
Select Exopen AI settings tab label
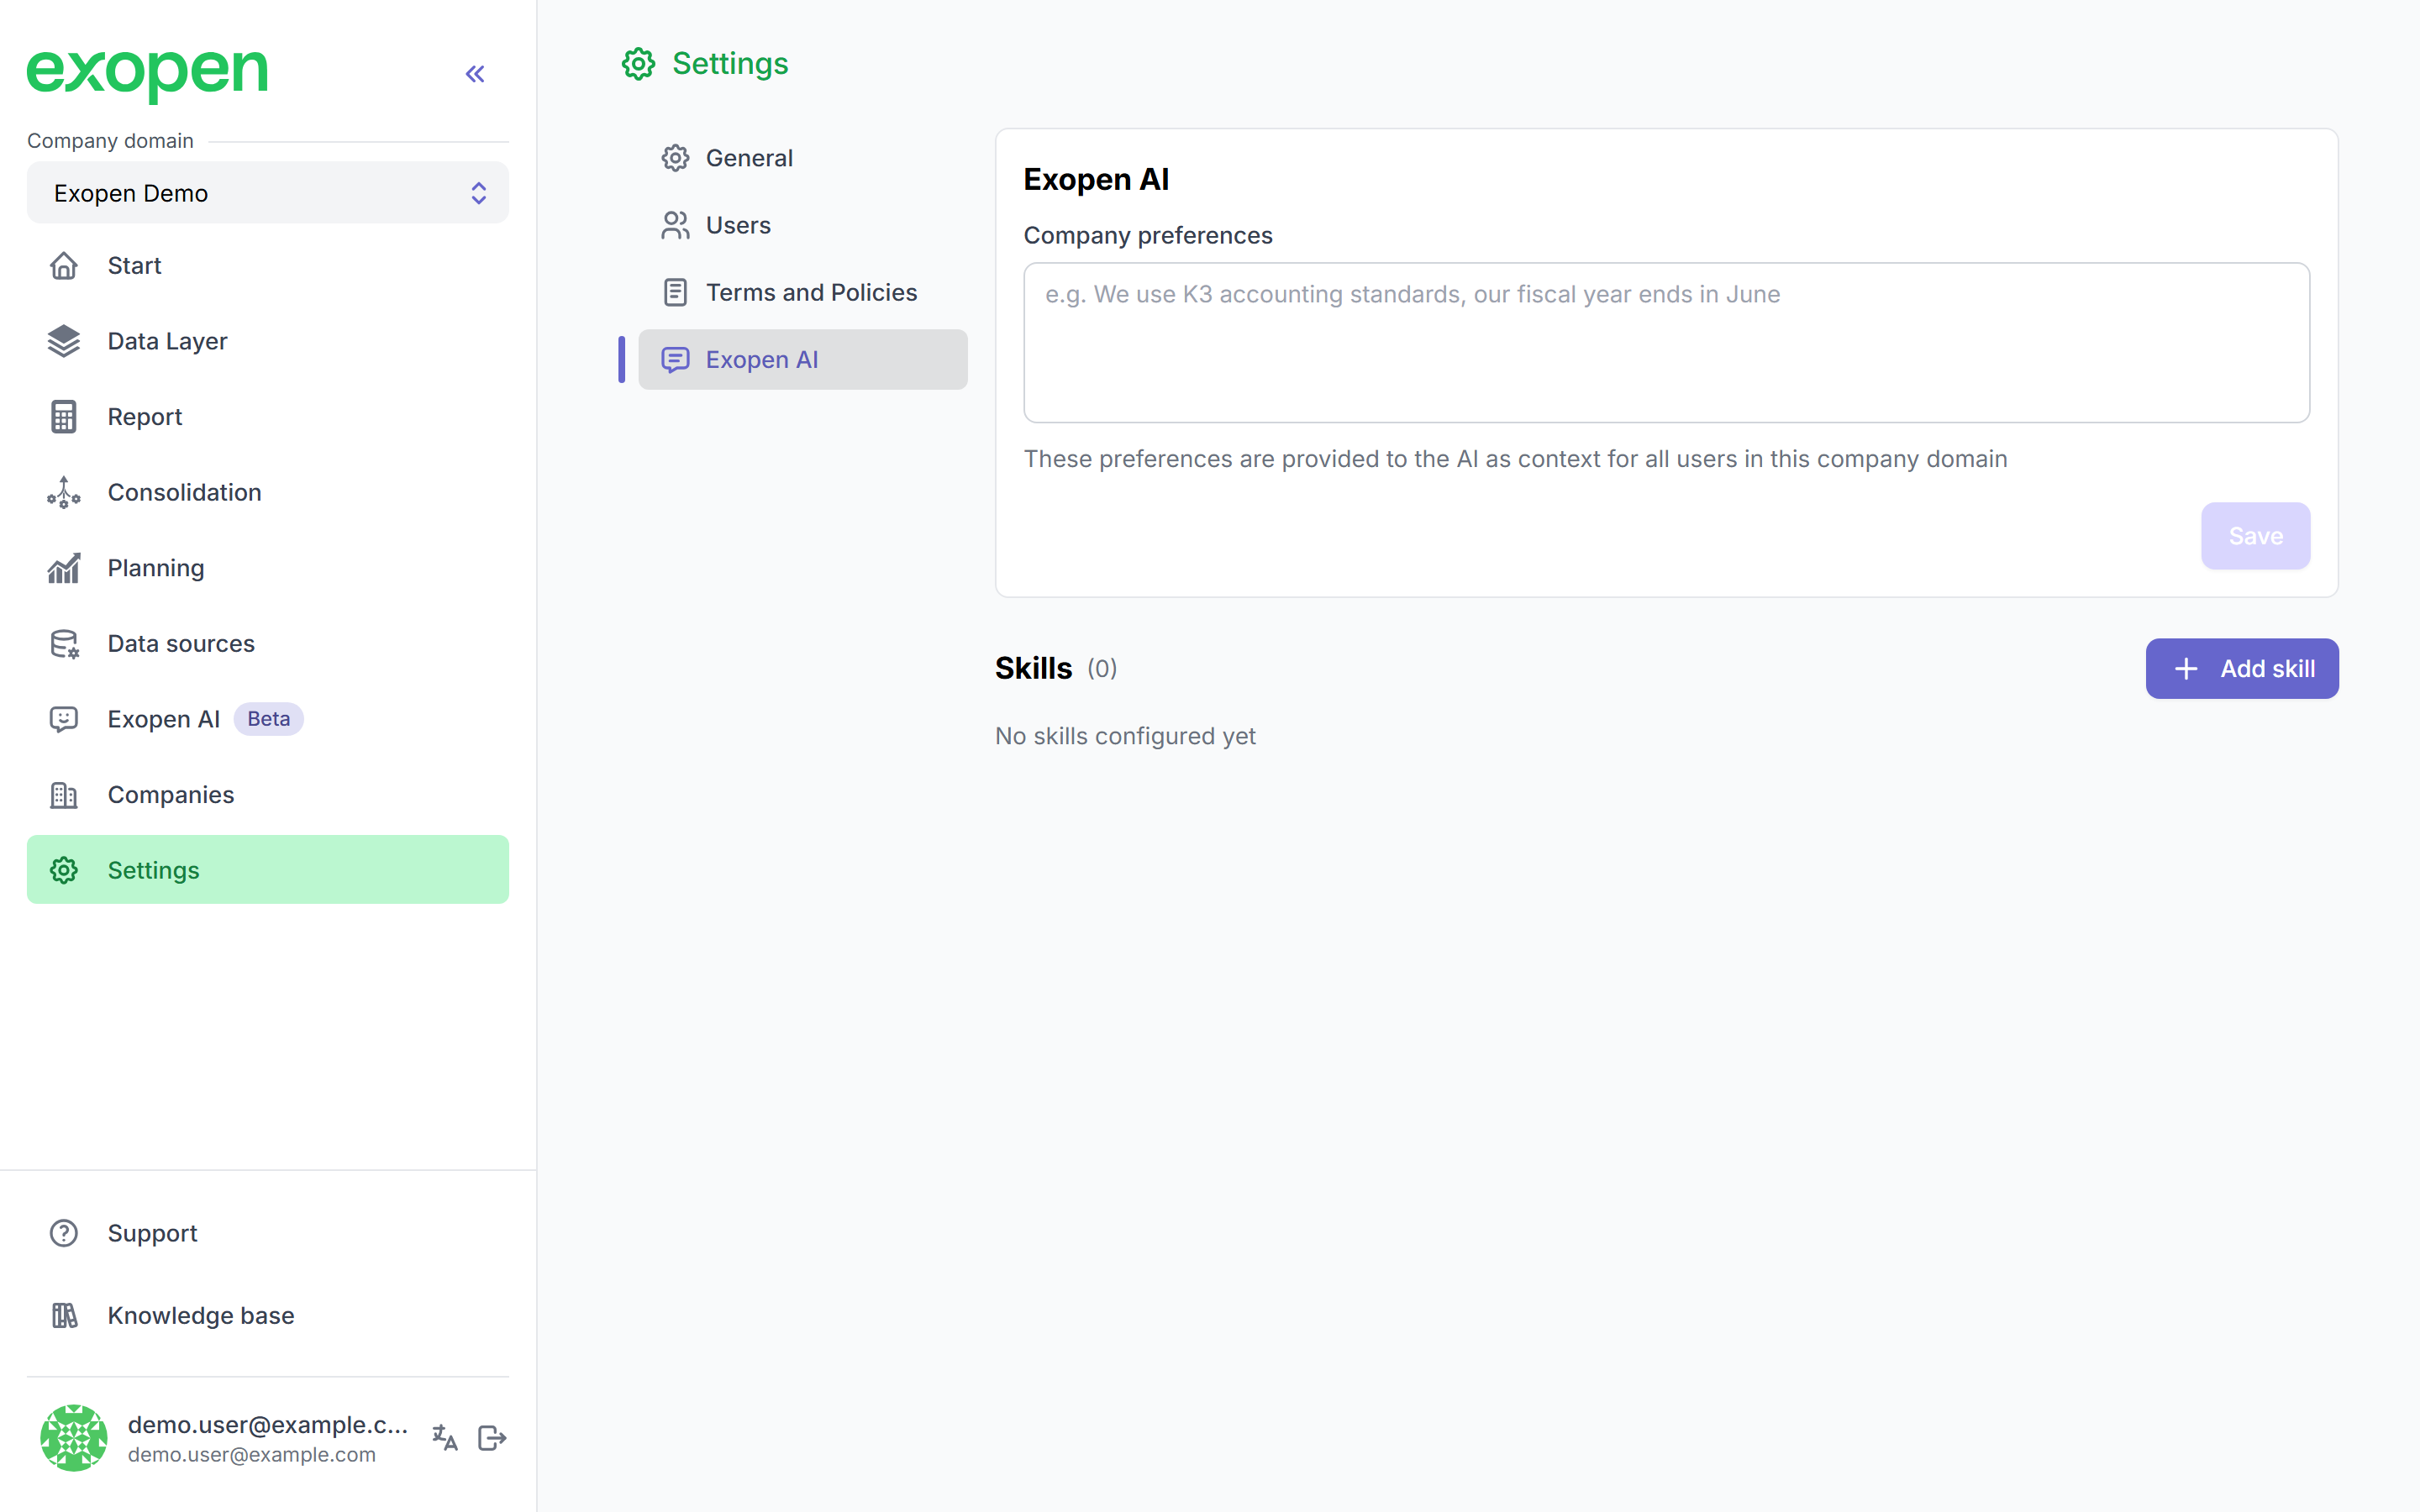point(762,360)
